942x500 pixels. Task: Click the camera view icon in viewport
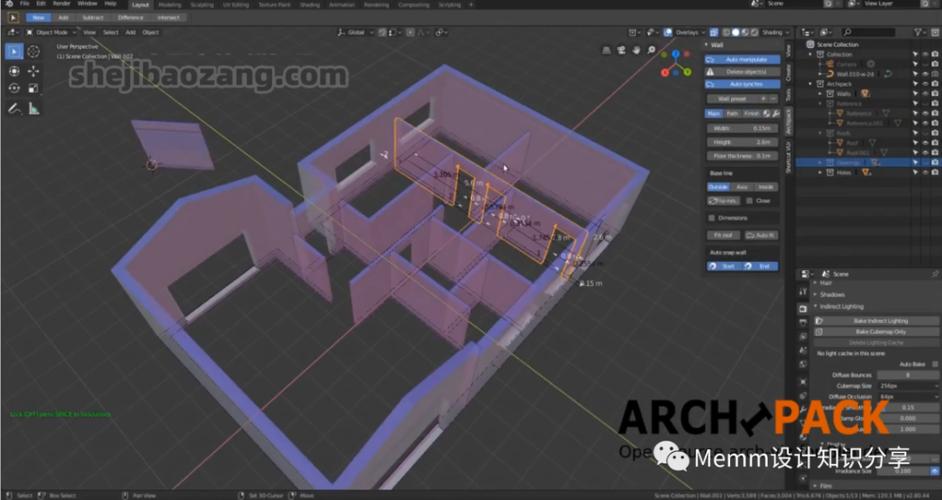[x=621, y=50]
